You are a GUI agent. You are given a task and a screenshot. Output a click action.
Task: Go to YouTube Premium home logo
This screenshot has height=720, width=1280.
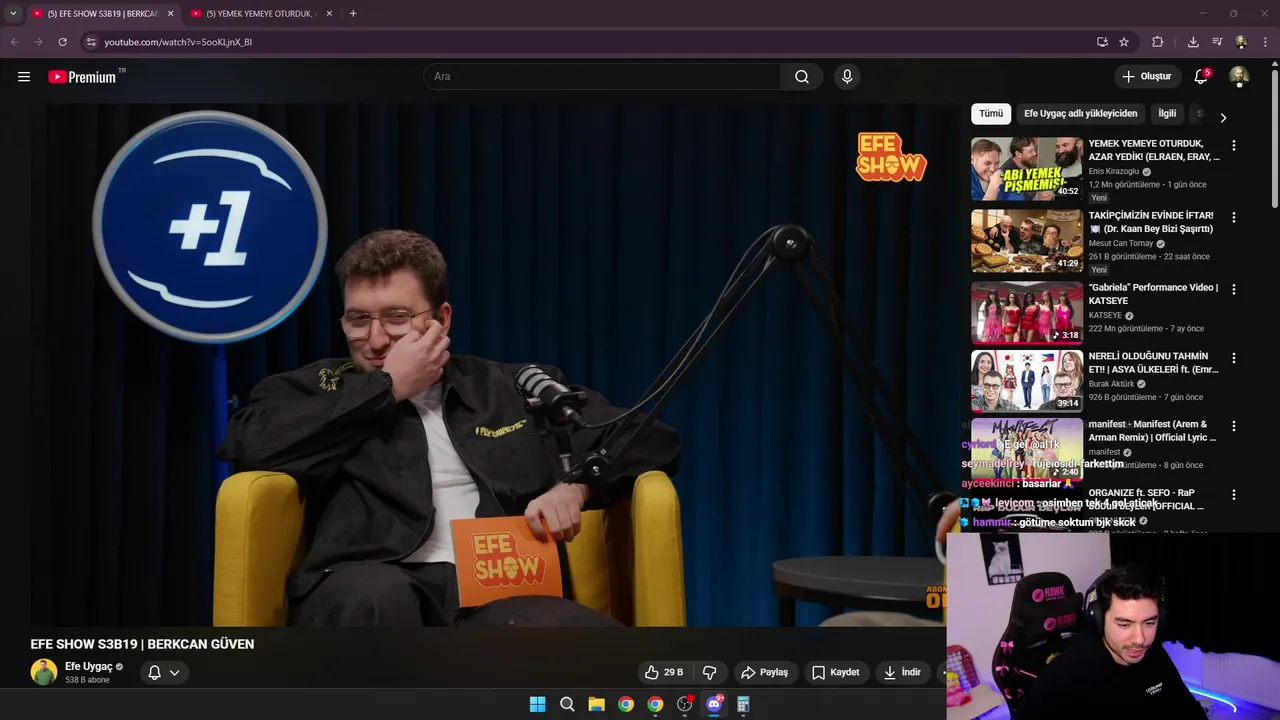82,77
